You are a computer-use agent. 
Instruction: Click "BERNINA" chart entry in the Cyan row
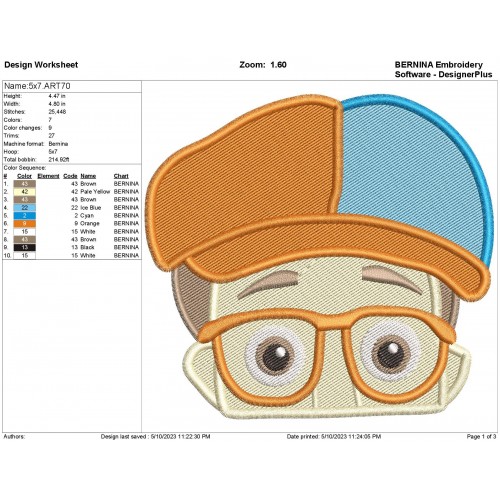126,216
